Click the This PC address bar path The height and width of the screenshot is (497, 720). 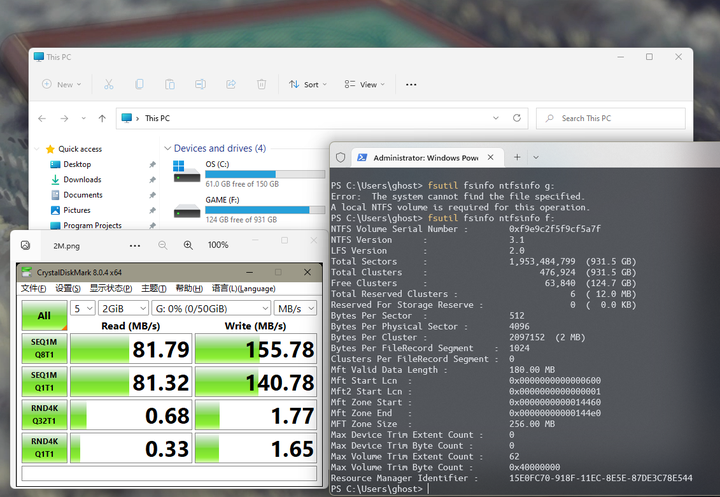[158, 119]
